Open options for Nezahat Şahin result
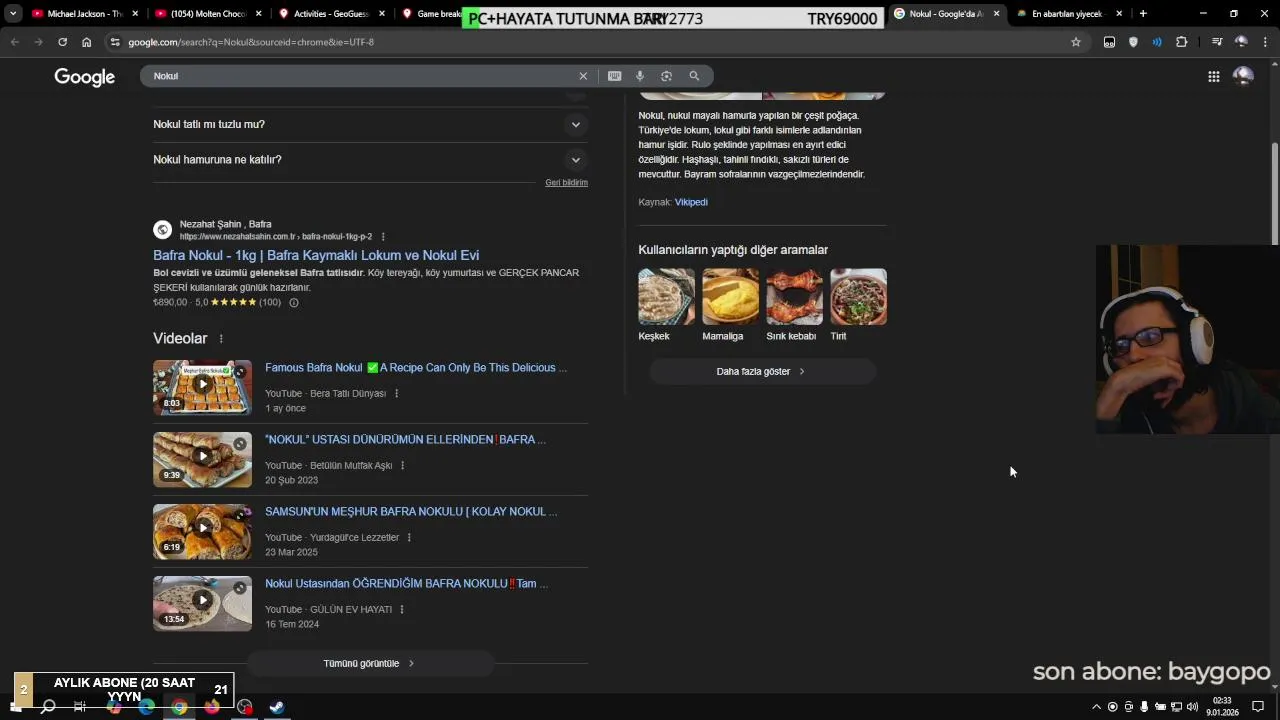The height and width of the screenshot is (720, 1280). click(x=383, y=237)
